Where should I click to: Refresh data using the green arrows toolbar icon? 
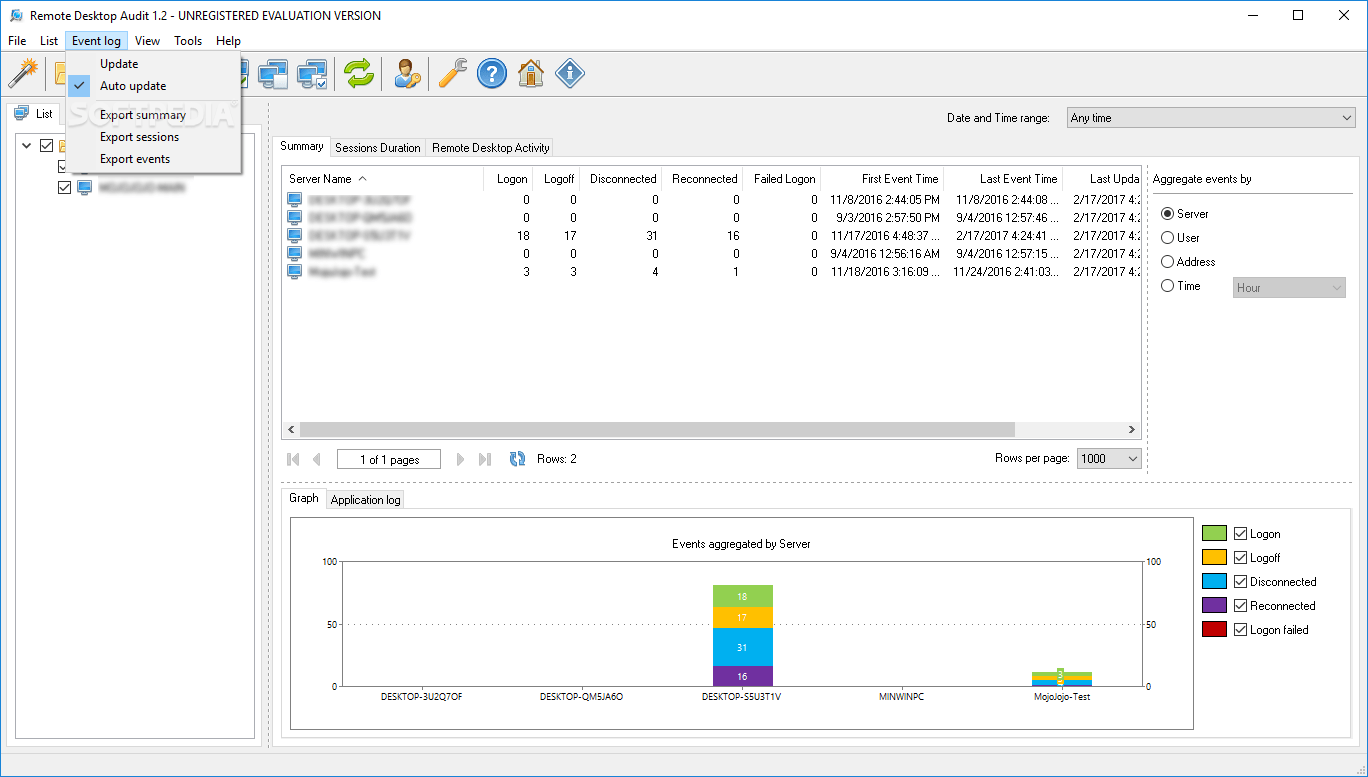(x=359, y=73)
